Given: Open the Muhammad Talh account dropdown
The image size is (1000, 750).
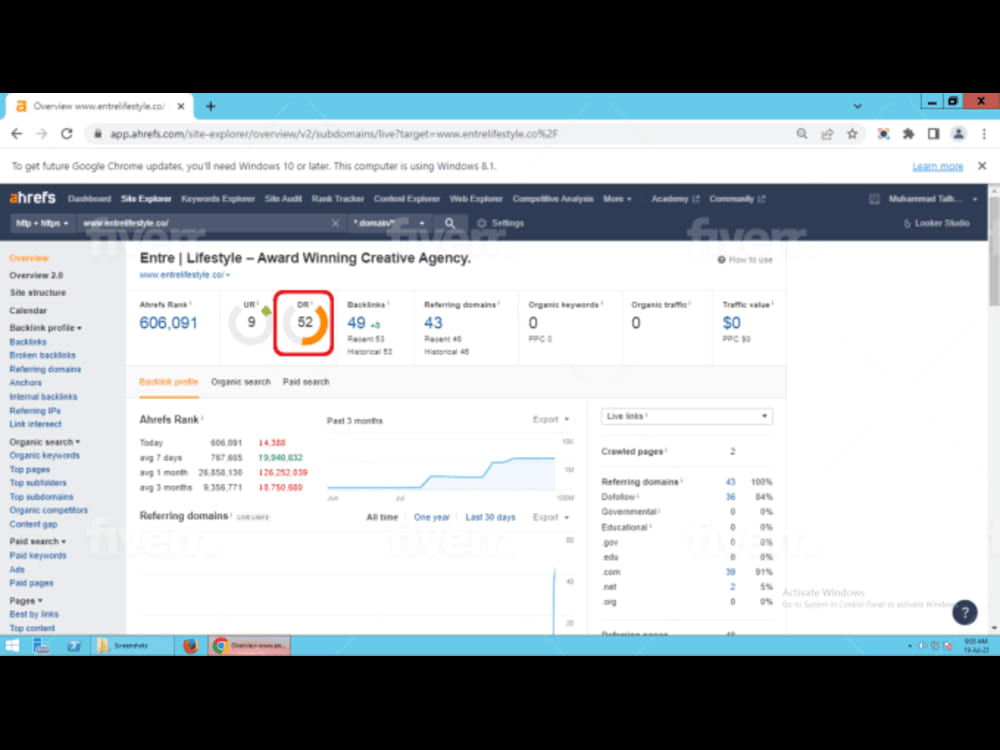Looking at the screenshot, I should (x=932, y=199).
